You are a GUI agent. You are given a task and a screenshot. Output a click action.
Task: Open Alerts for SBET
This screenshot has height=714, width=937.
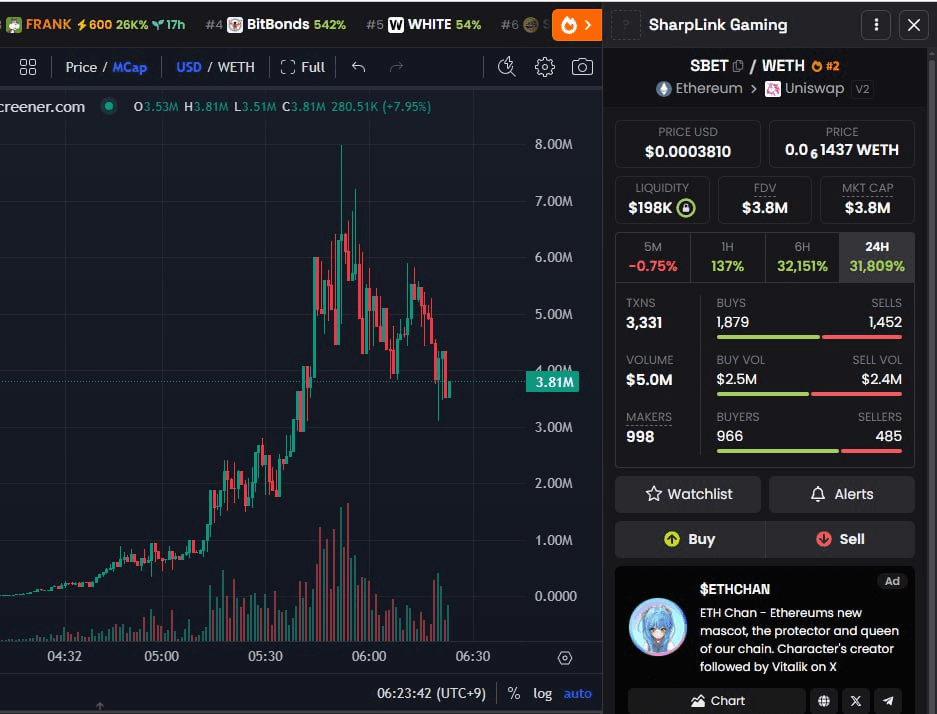click(x=841, y=494)
